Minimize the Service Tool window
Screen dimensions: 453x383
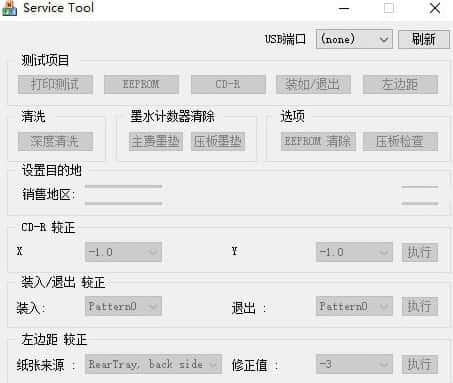(344, 8)
